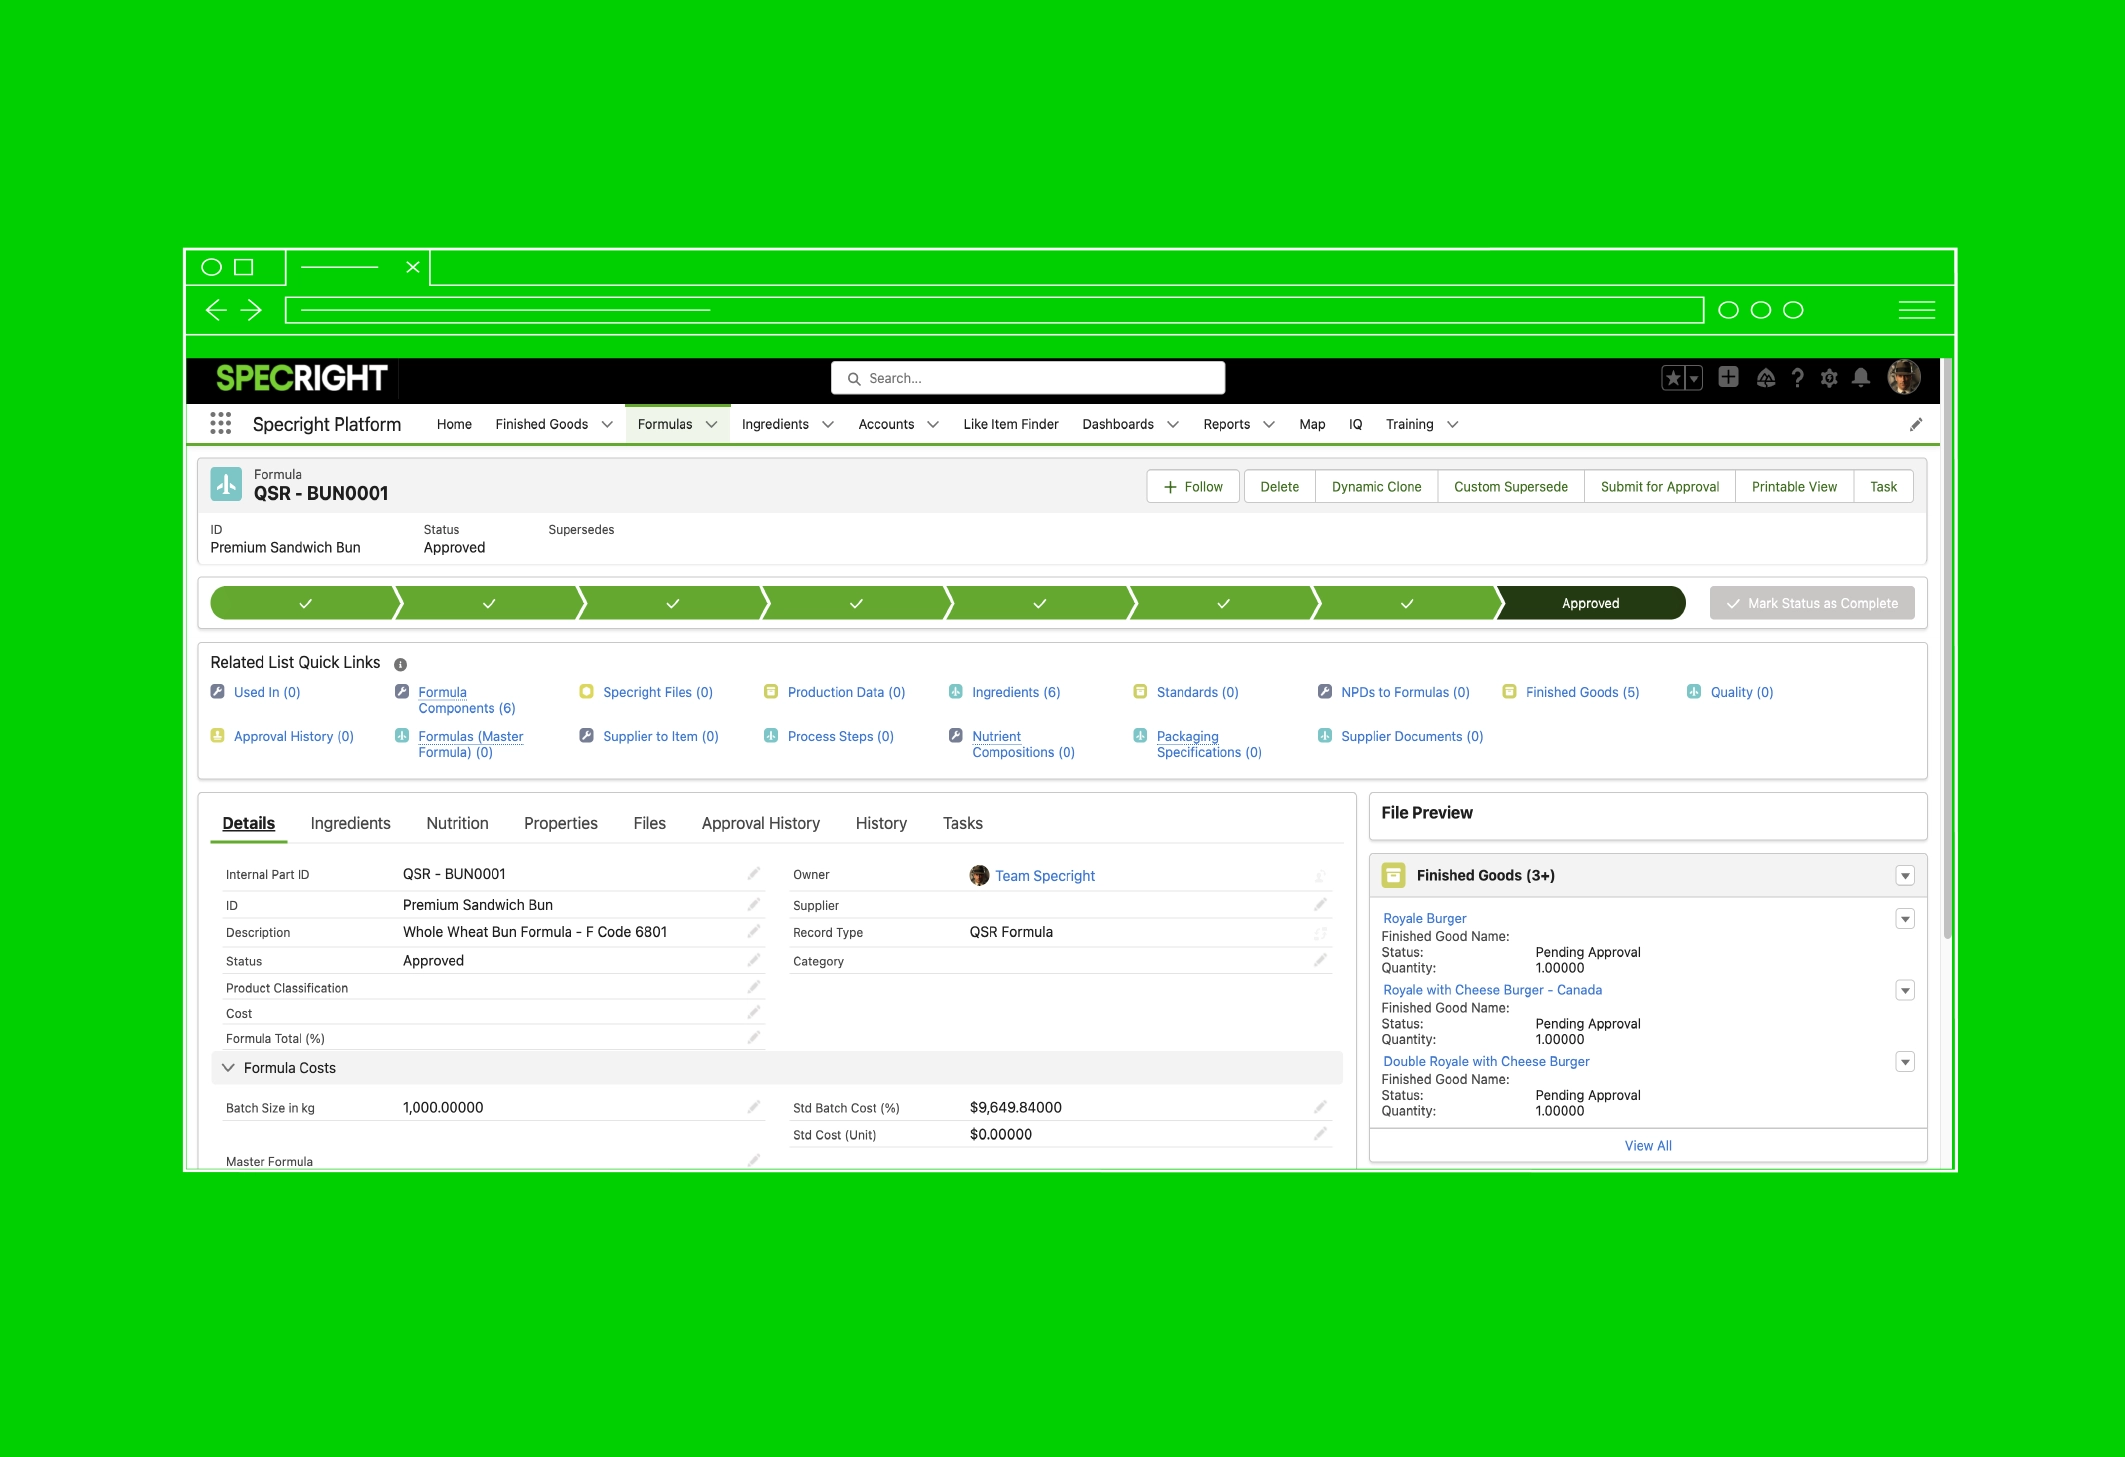Go to the Home nav item
The height and width of the screenshot is (1457, 2125).
coord(454,425)
